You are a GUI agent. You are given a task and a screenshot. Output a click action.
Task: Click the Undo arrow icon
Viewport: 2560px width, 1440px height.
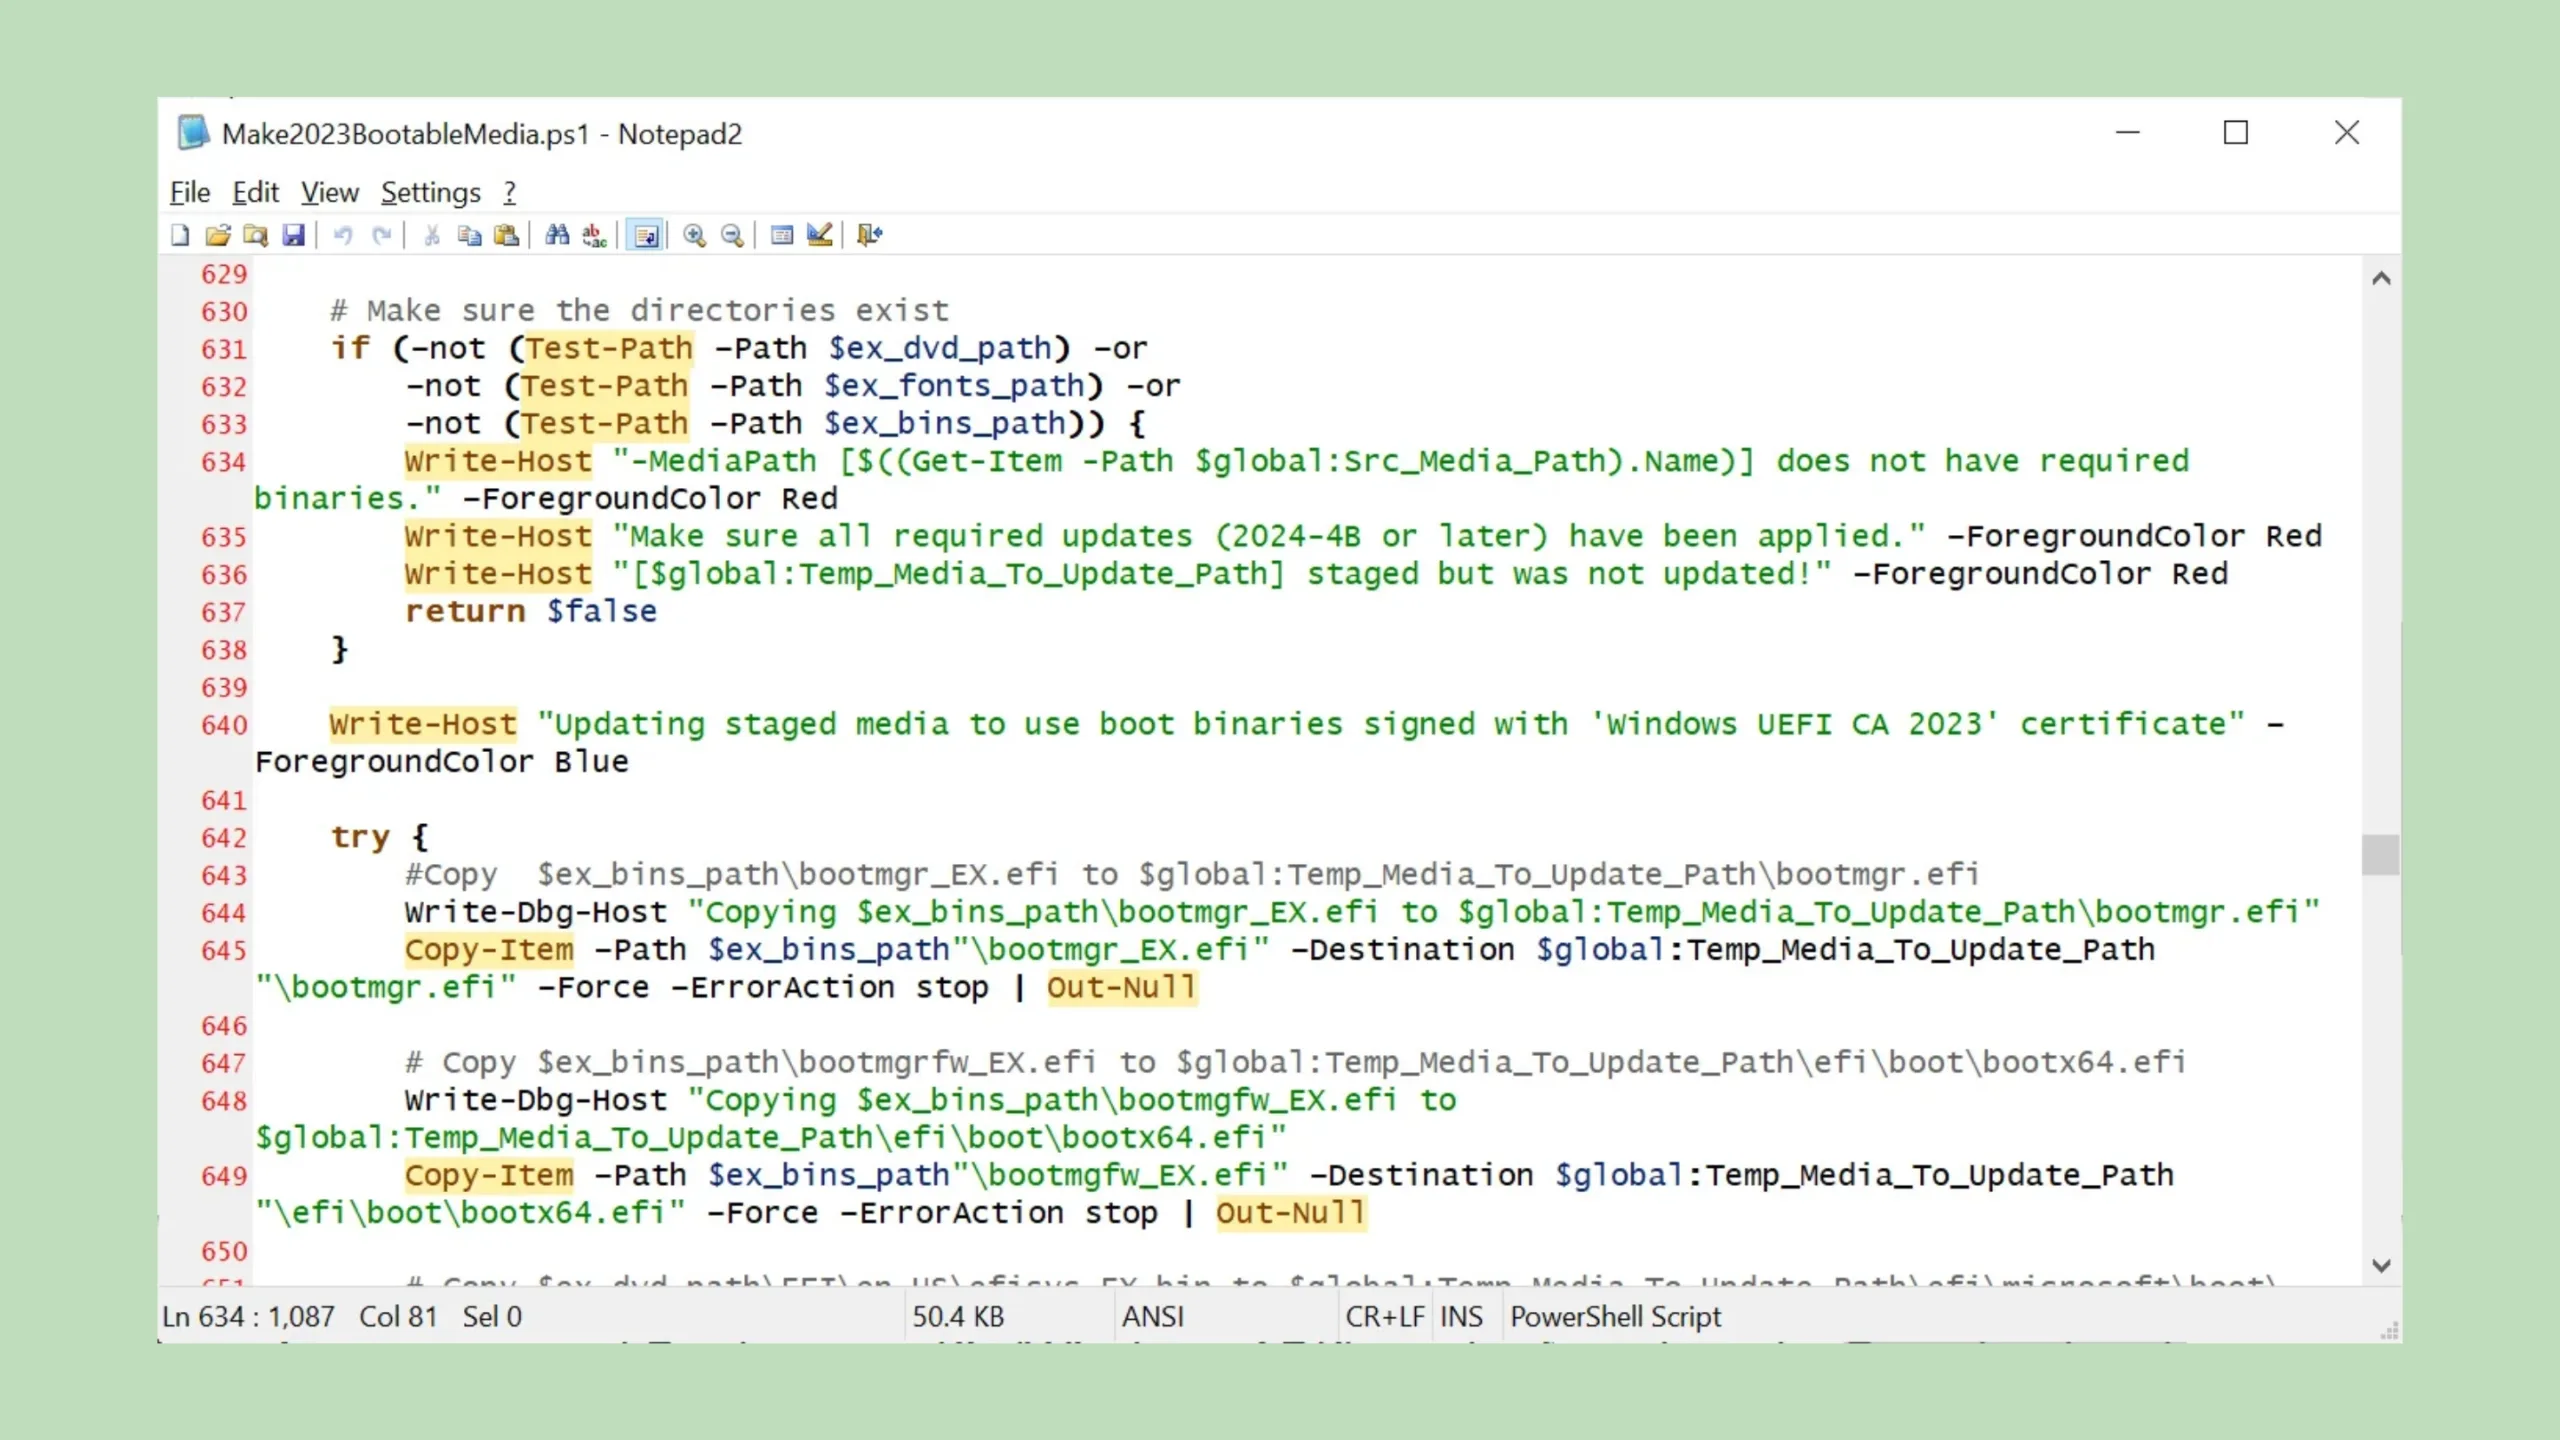coord(343,235)
